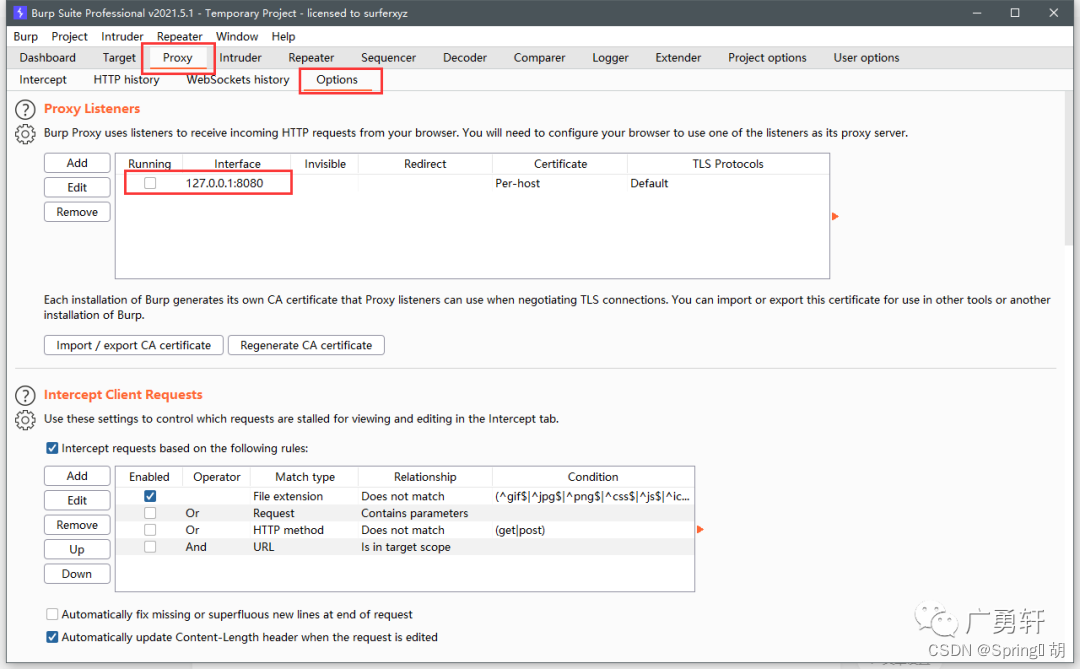Go to the WebSockets history sub-tab
This screenshot has width=1080, height=669.
(238, 80)
